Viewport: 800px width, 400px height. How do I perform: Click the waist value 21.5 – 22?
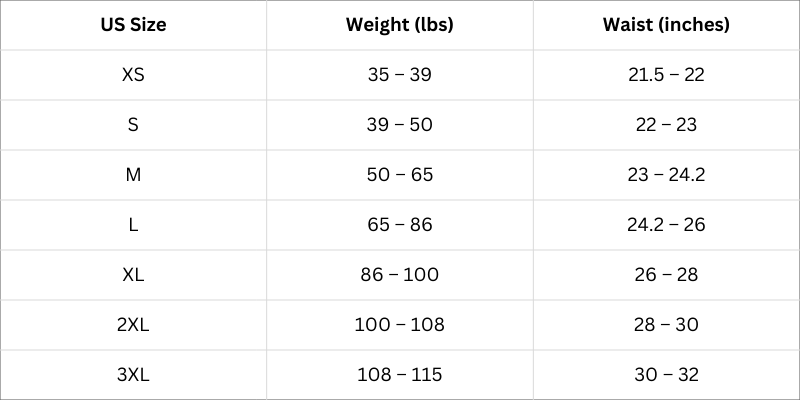coord(666,75)
